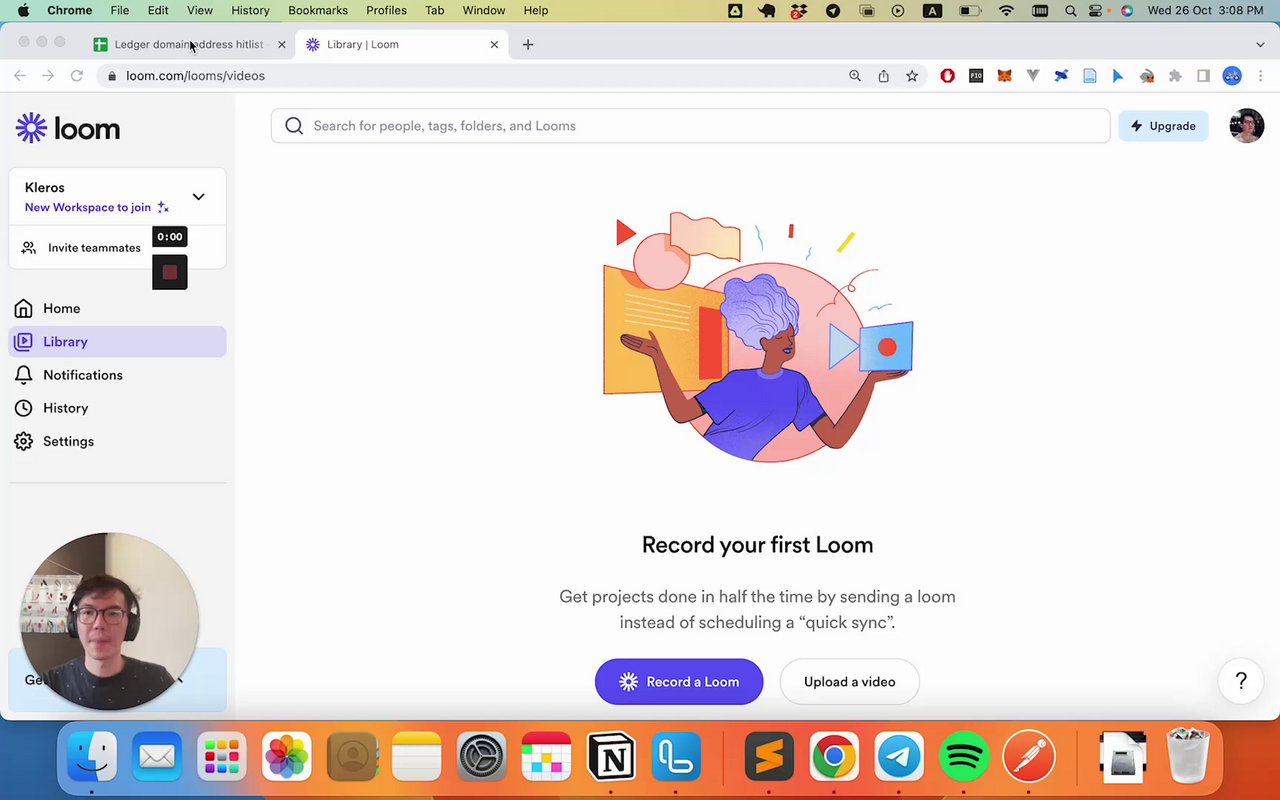Open Postman from the Dock
This screenshot has height=800, width=1280.
coord(1029,756)
